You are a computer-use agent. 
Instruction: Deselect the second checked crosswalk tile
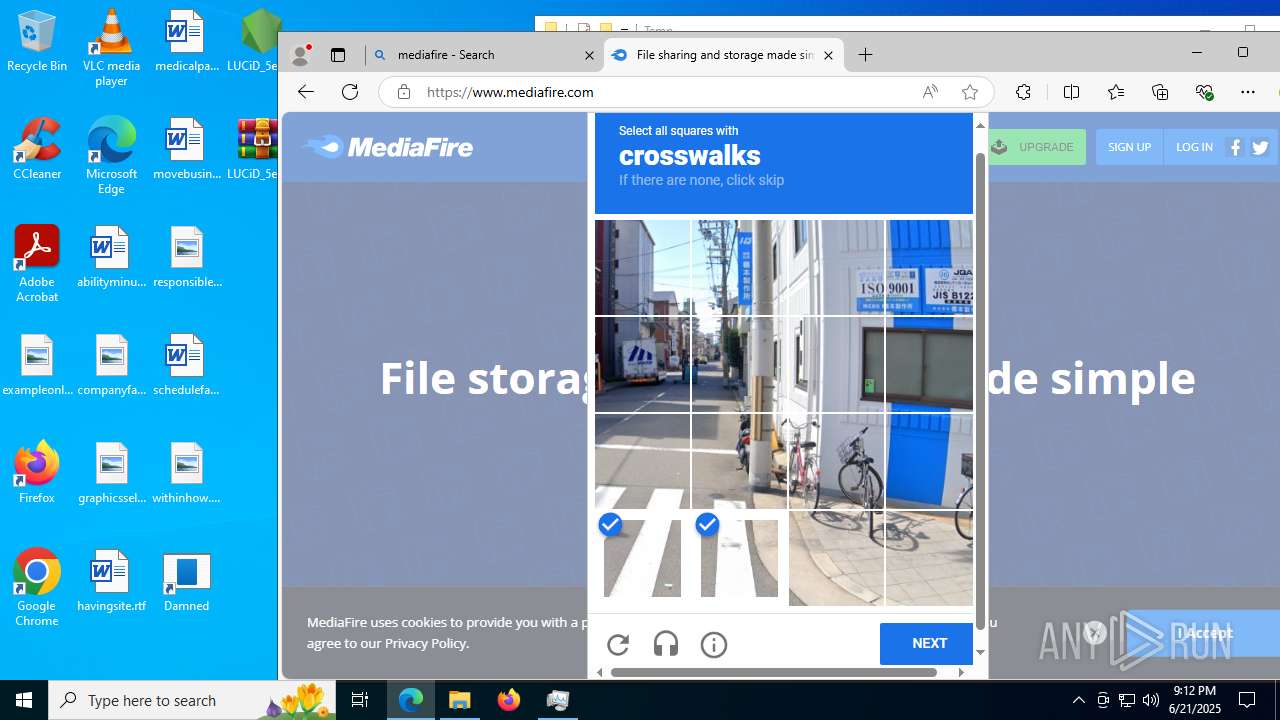(739, 558)
